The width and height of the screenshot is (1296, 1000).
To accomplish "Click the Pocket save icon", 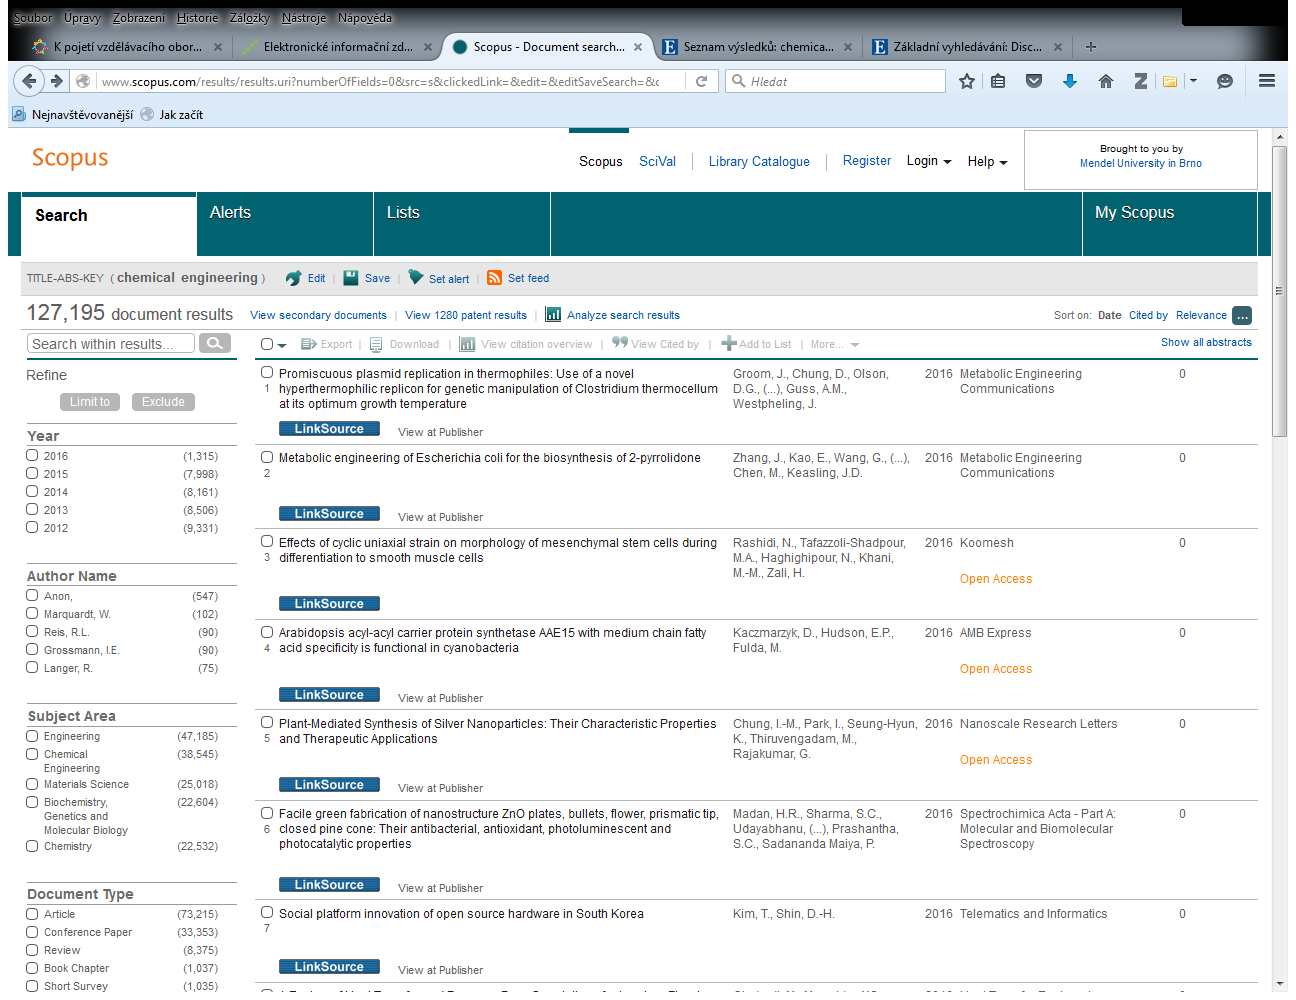I will 1034,81.
